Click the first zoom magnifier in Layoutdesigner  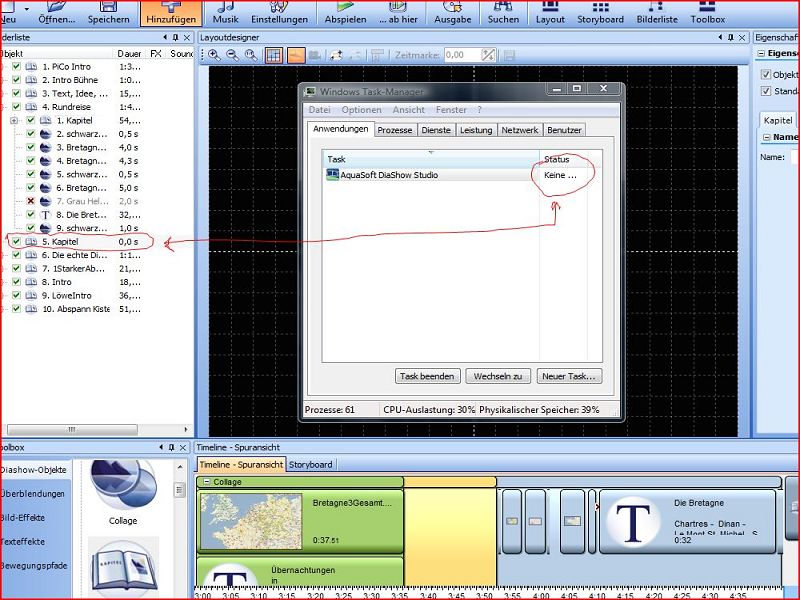[214, 55]
